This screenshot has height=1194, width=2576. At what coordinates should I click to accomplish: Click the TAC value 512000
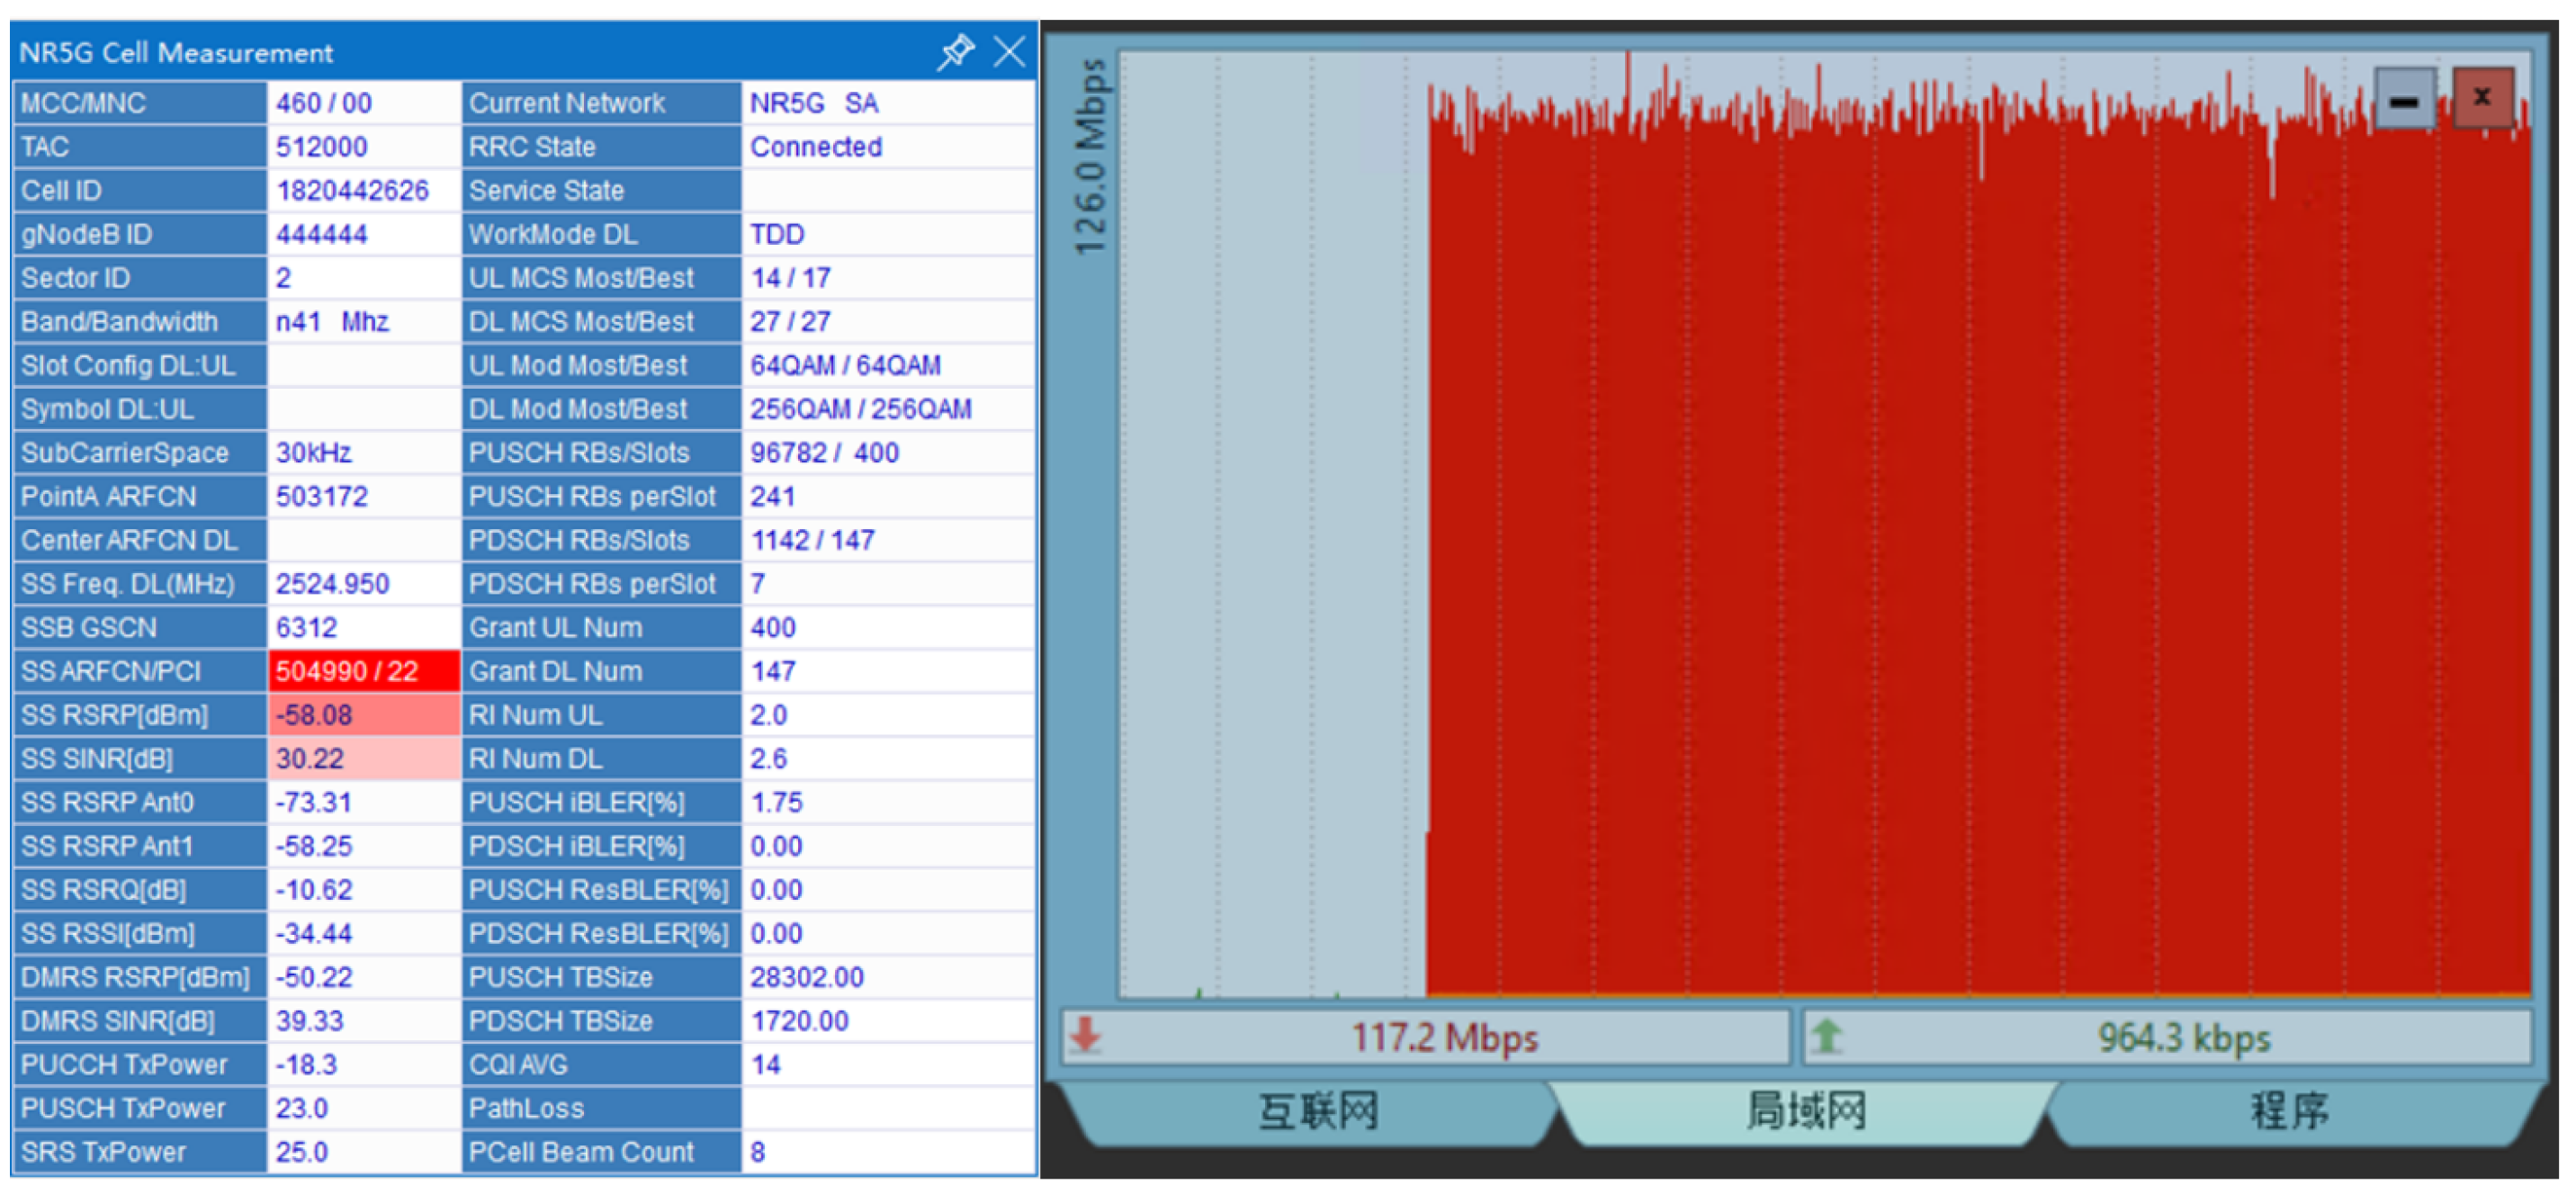pos(321,147)
